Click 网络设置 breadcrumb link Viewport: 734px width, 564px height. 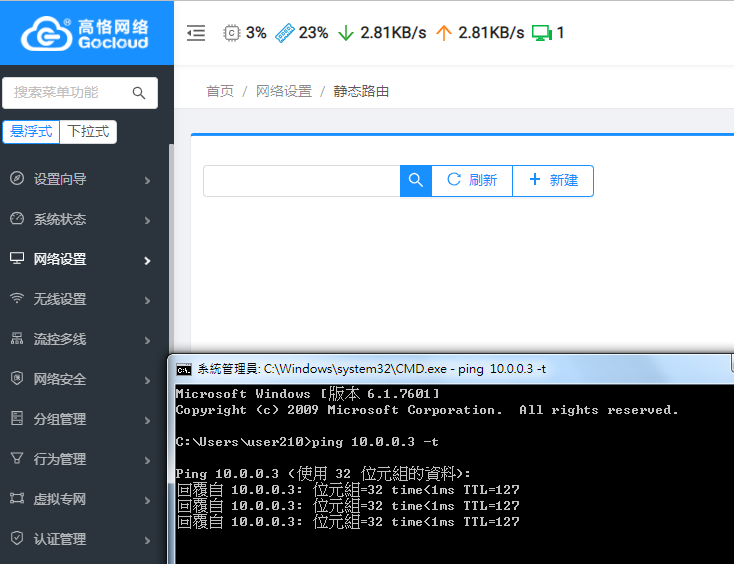tap(284, 91)
